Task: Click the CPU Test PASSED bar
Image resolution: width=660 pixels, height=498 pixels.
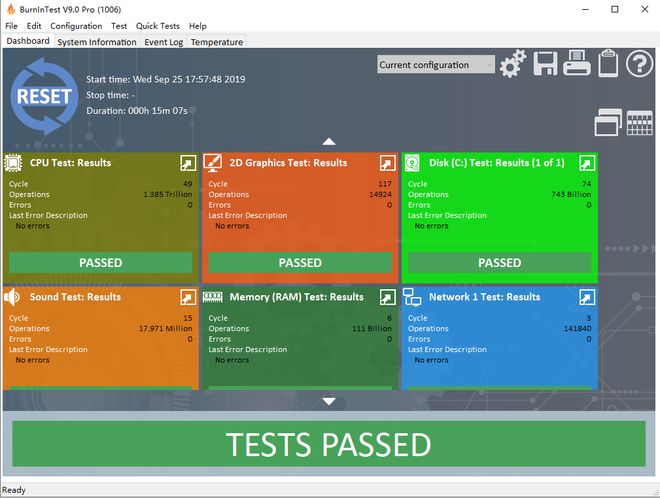Action: [101, 263]
